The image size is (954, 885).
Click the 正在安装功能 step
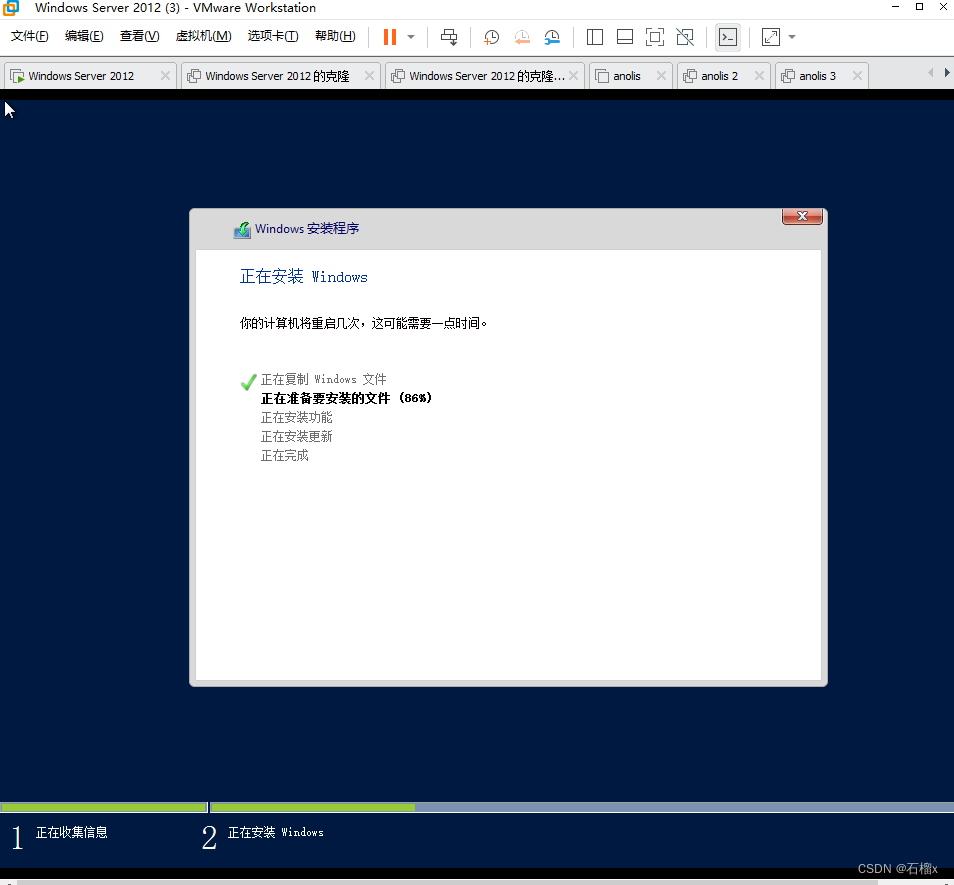[296, 417]
